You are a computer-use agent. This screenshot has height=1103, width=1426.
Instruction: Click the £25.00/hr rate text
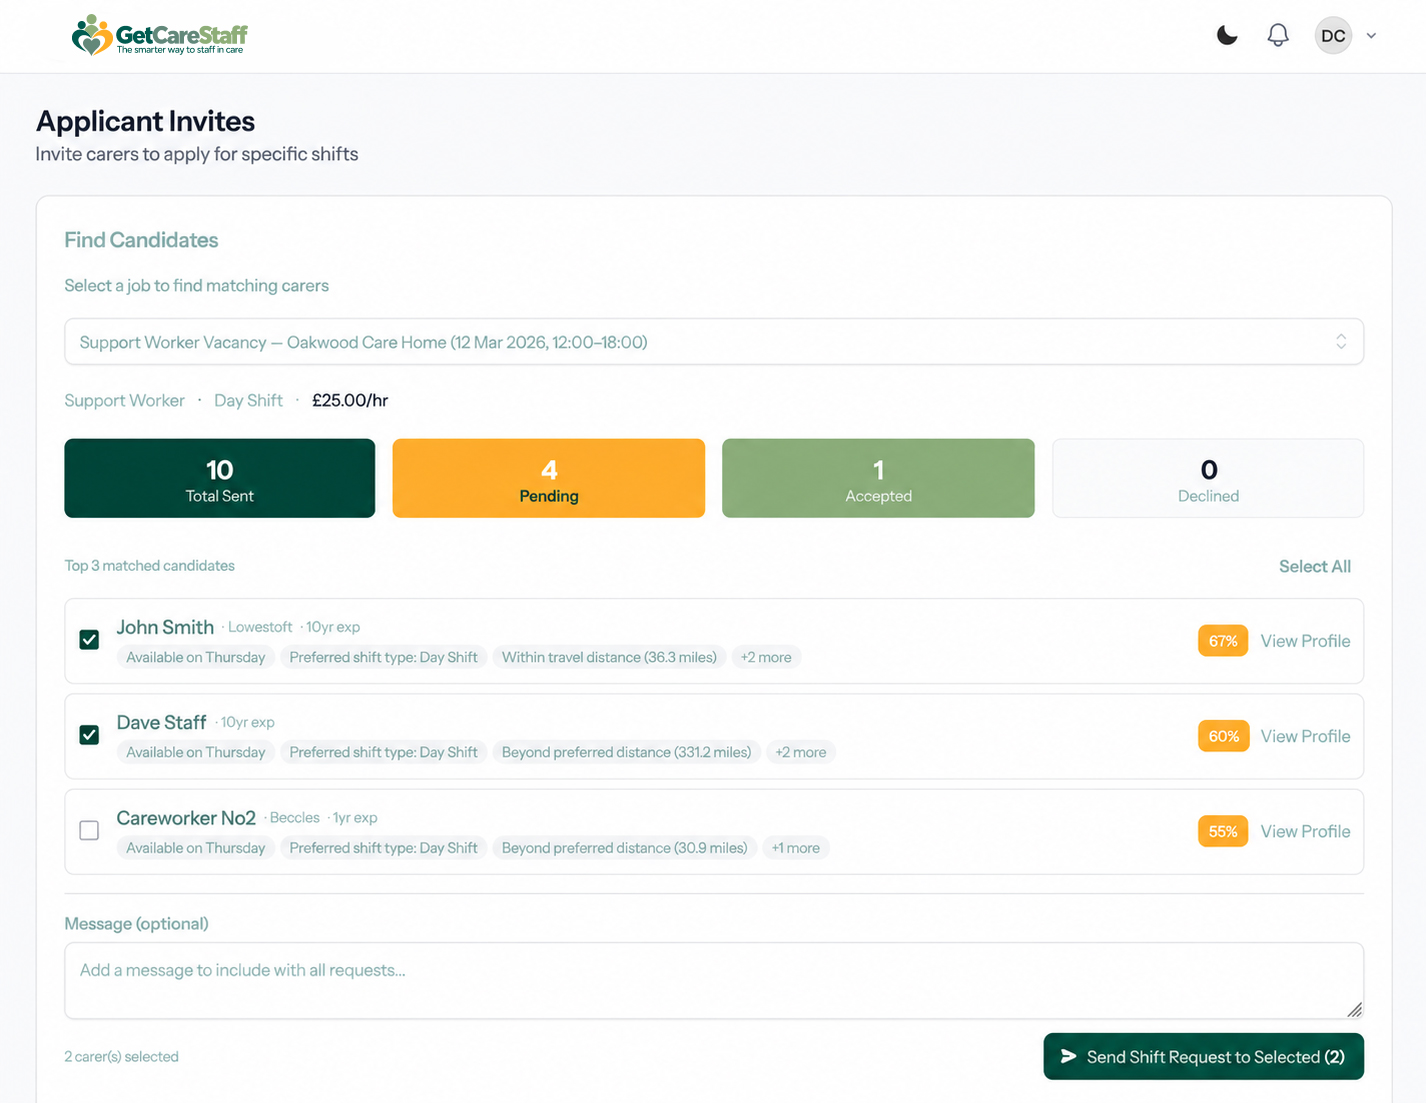(350, 400)
